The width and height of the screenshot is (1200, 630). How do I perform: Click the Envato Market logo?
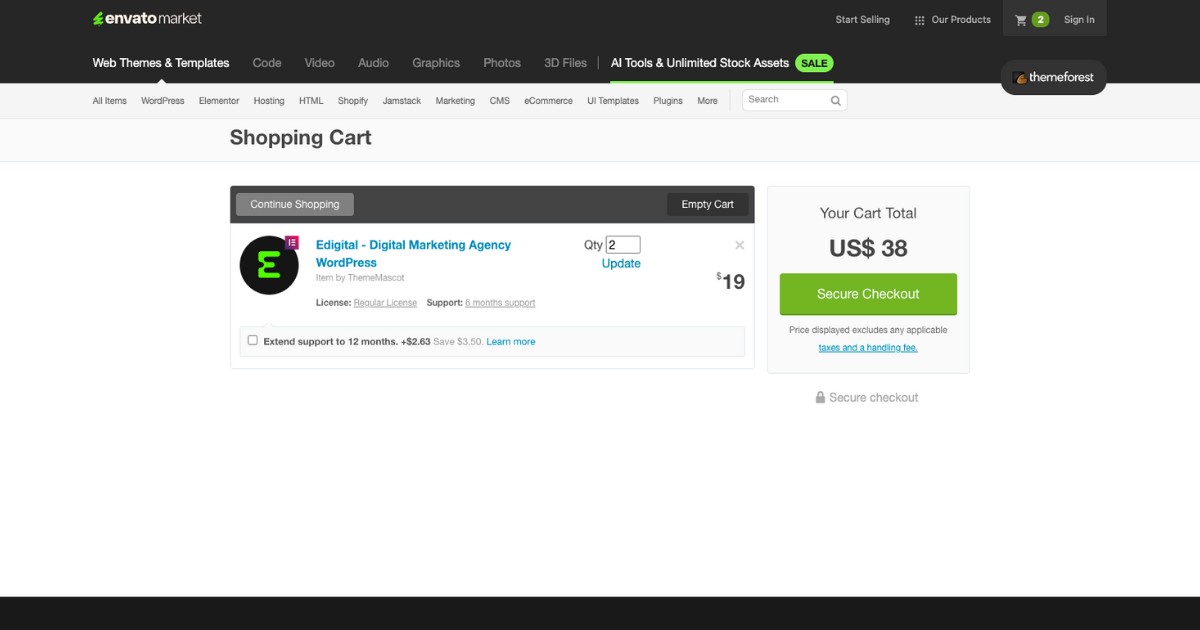coord(147,19)
